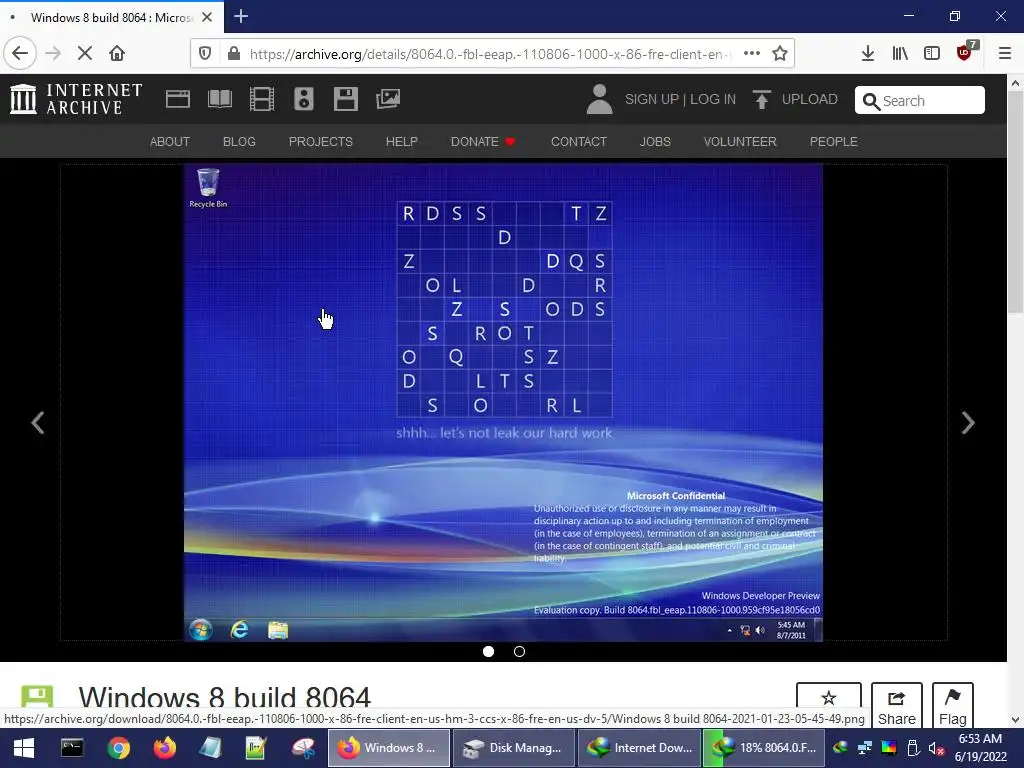Click the SIGN UP link
Viewport: 1024px width, 768px height.
[x=652, y=99]
